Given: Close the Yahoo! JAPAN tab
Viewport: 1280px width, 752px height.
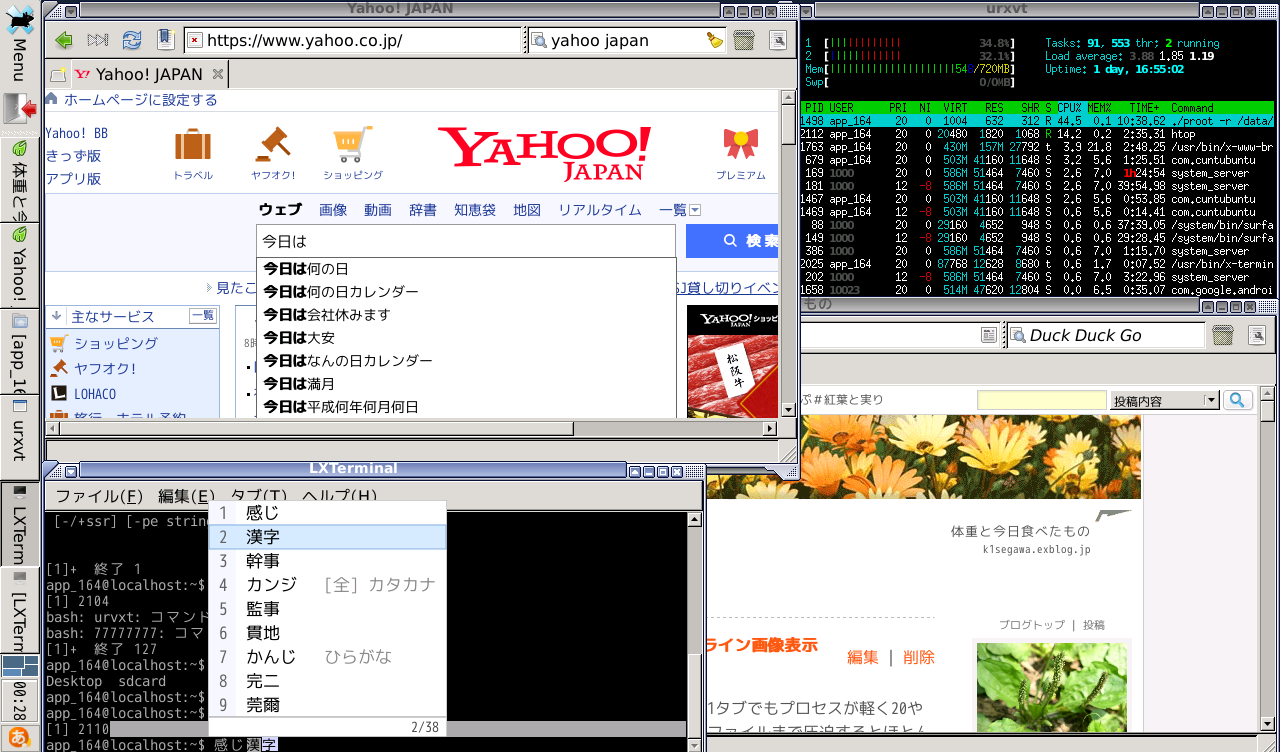Looking at the screenshot, I should click(217, 74).
